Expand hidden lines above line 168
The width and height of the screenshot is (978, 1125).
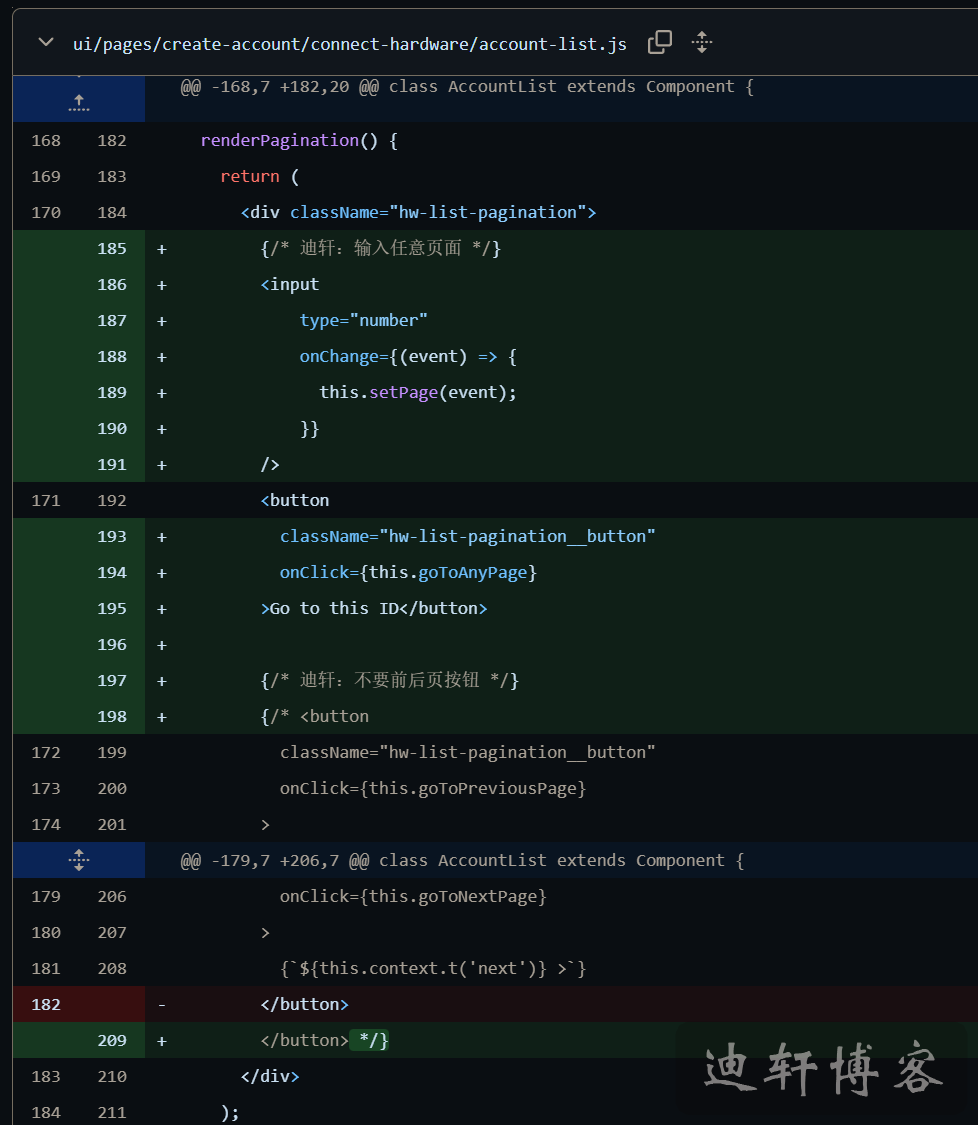pyautogui.click(x=79, y=99)
